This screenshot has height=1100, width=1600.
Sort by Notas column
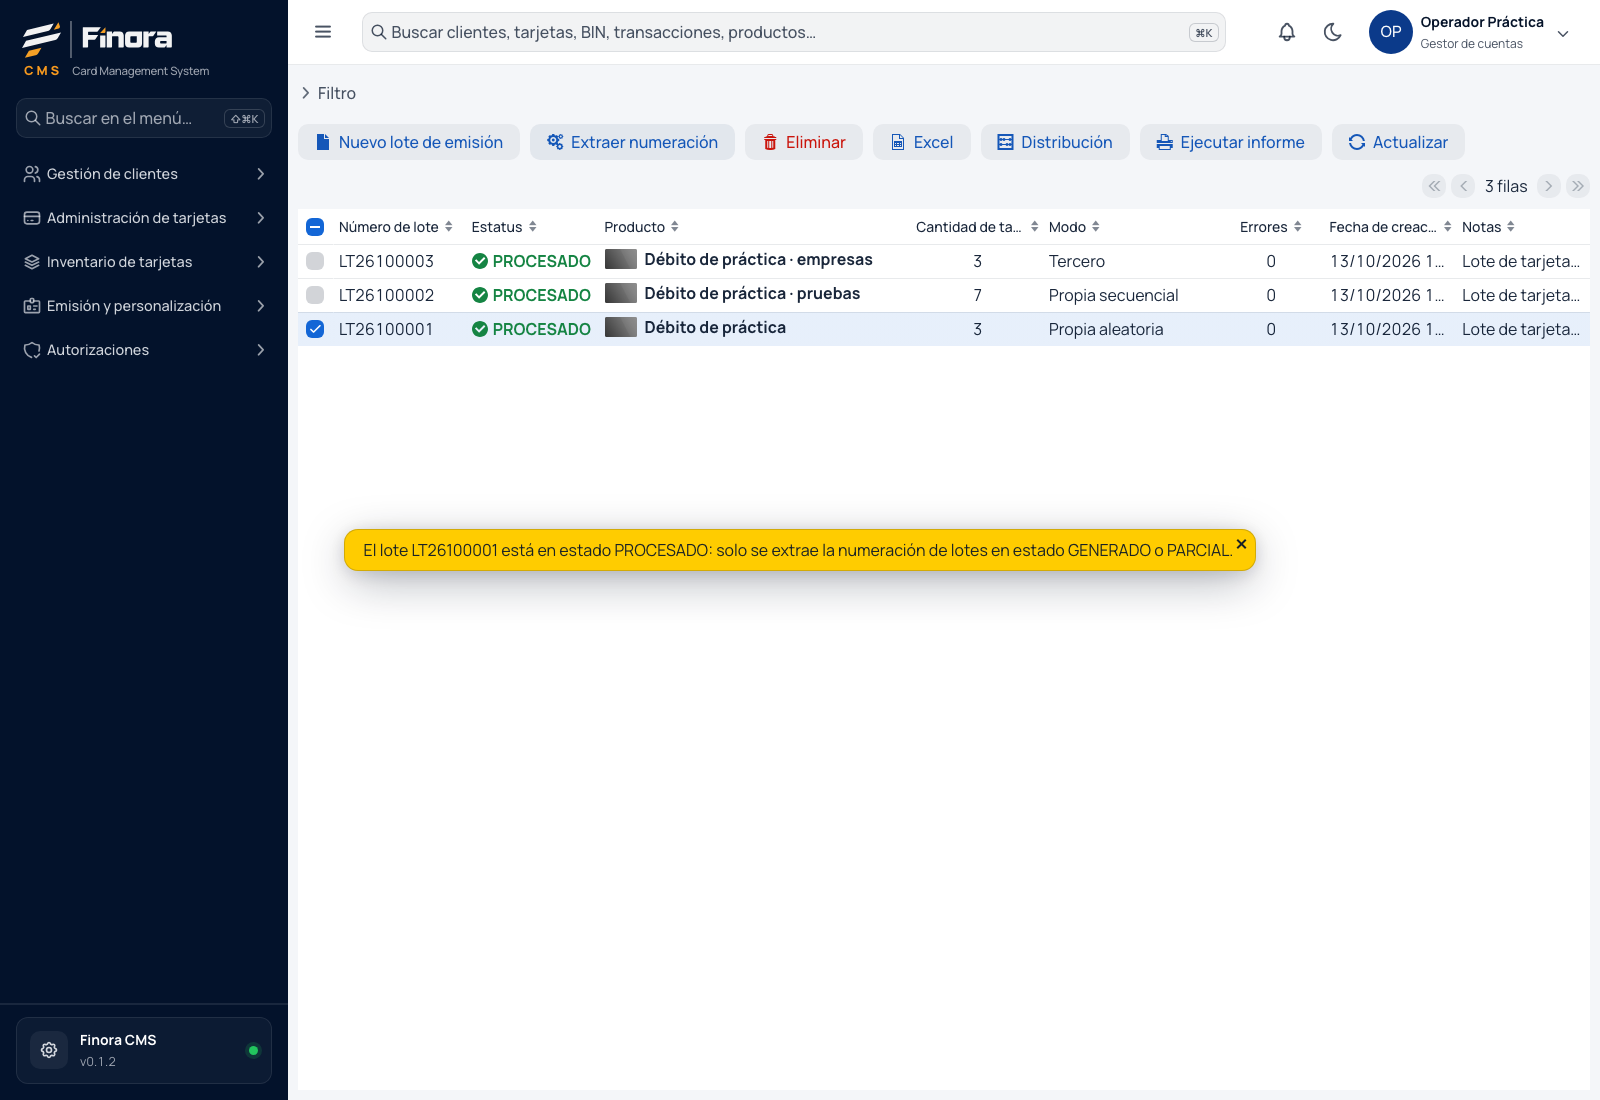click(1488, 227)
